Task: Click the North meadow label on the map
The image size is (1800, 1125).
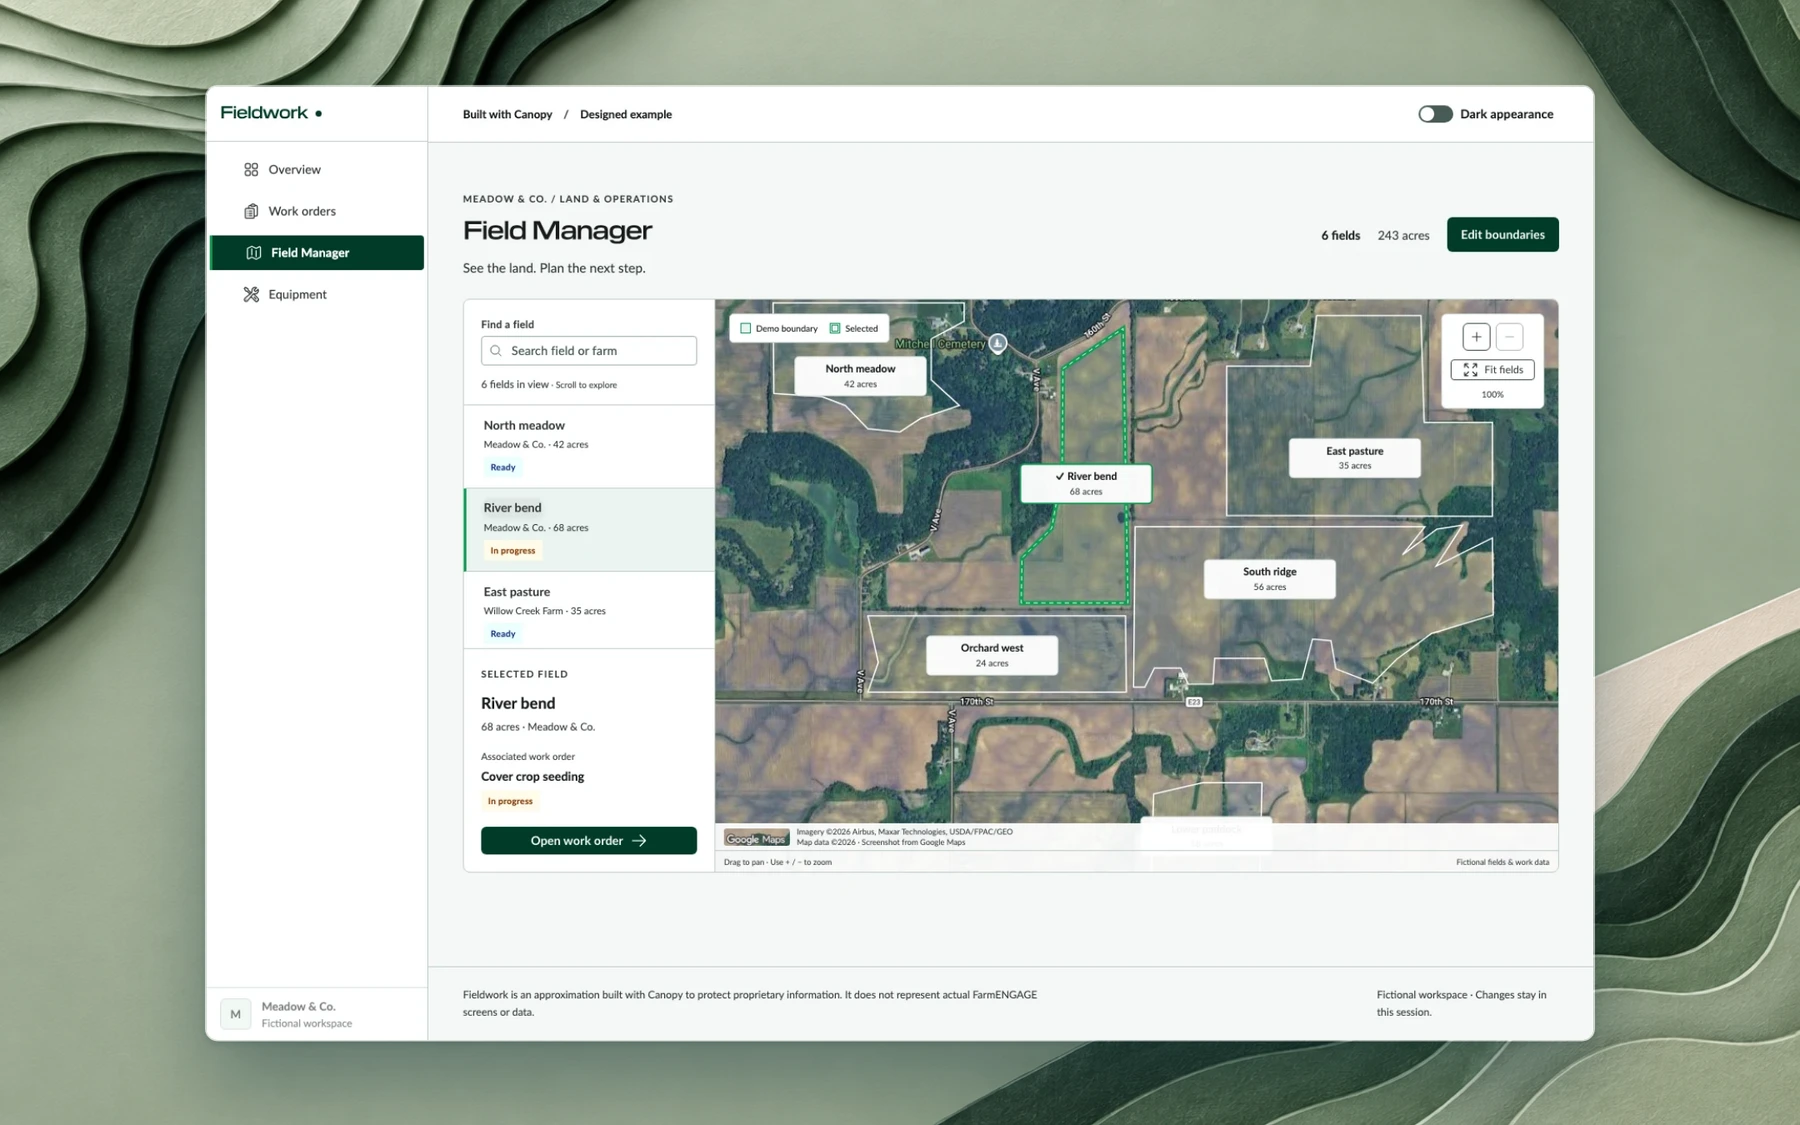Action: pos(860,376)
